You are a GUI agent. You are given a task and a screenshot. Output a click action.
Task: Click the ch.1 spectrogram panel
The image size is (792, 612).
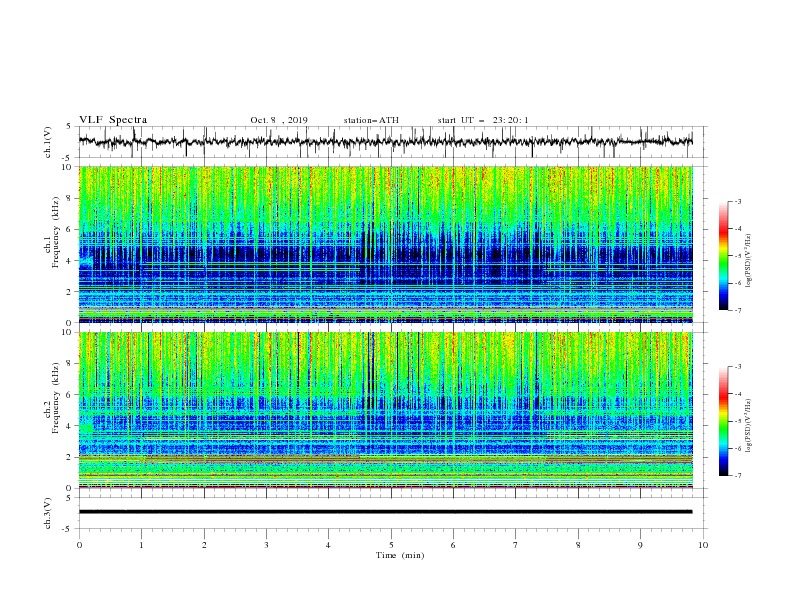pos(385,244)
